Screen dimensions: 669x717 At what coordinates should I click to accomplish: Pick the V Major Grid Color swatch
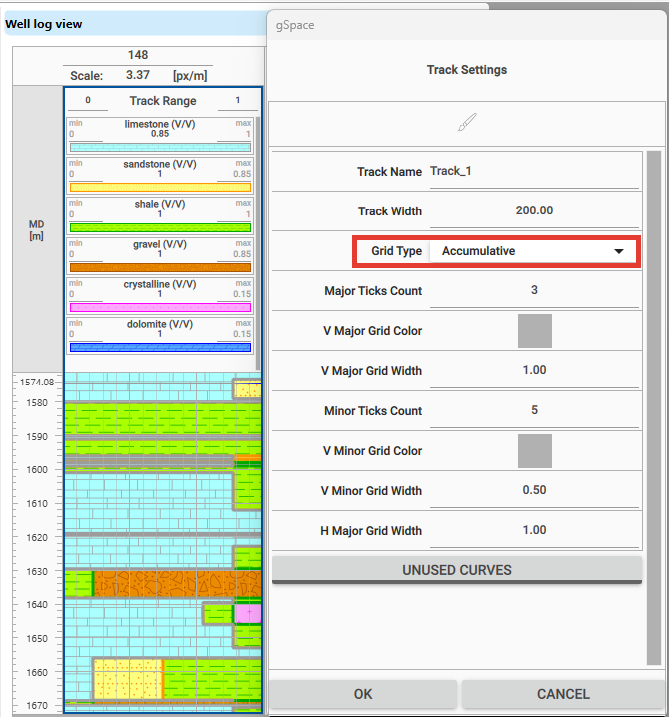534,331
